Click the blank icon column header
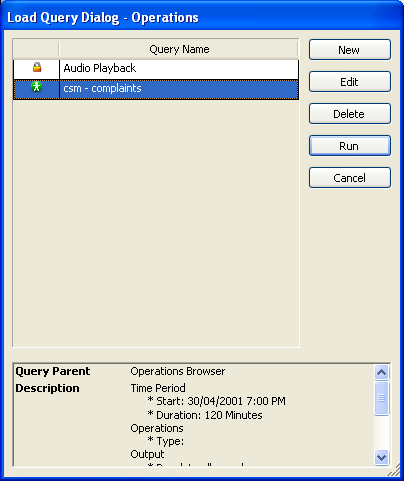The width and height of the screenshot is (404, 481). coord(36,49)
